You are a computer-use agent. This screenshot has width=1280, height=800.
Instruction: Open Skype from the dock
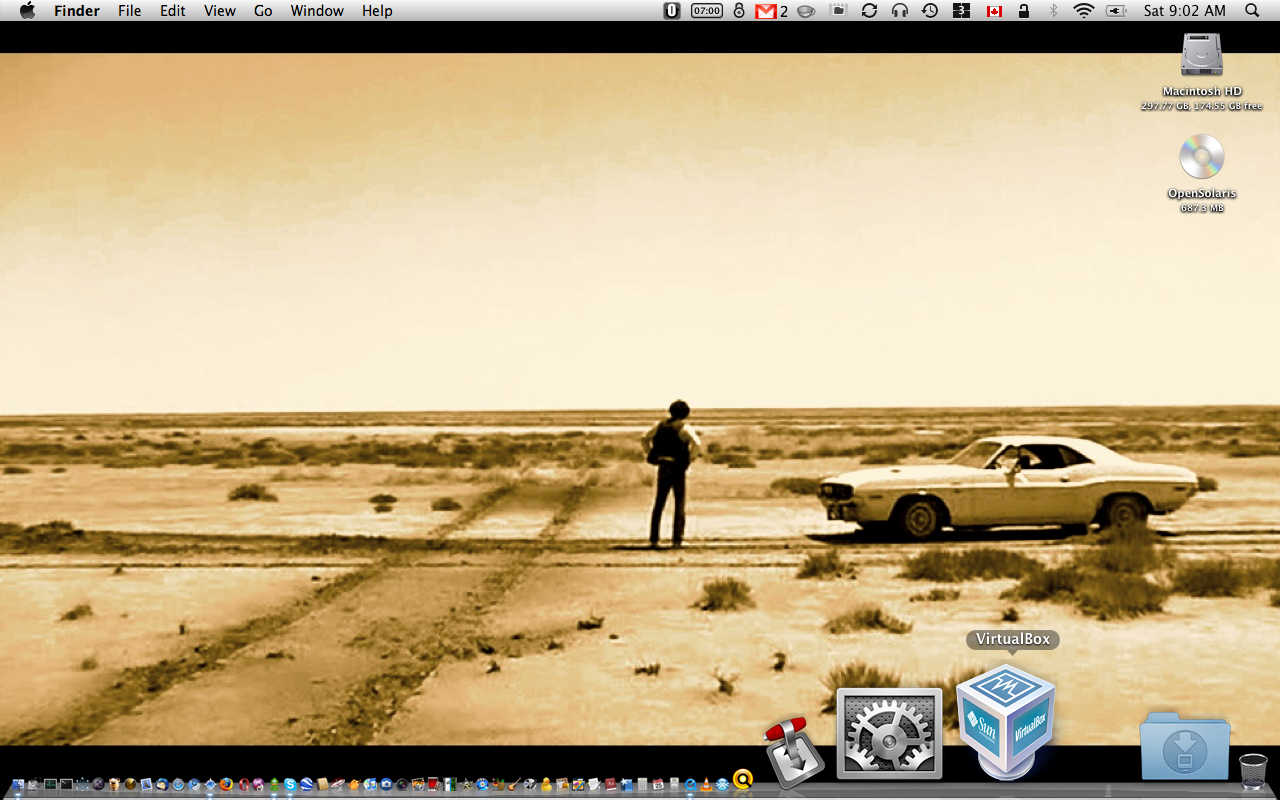pos(290,784)
